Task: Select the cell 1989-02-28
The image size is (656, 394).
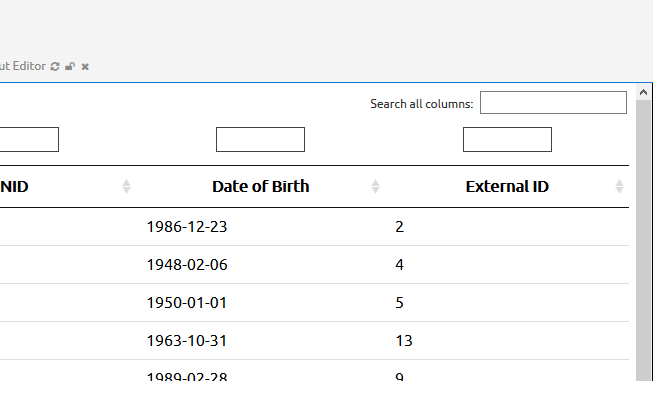Action: (x=187, y=376)
